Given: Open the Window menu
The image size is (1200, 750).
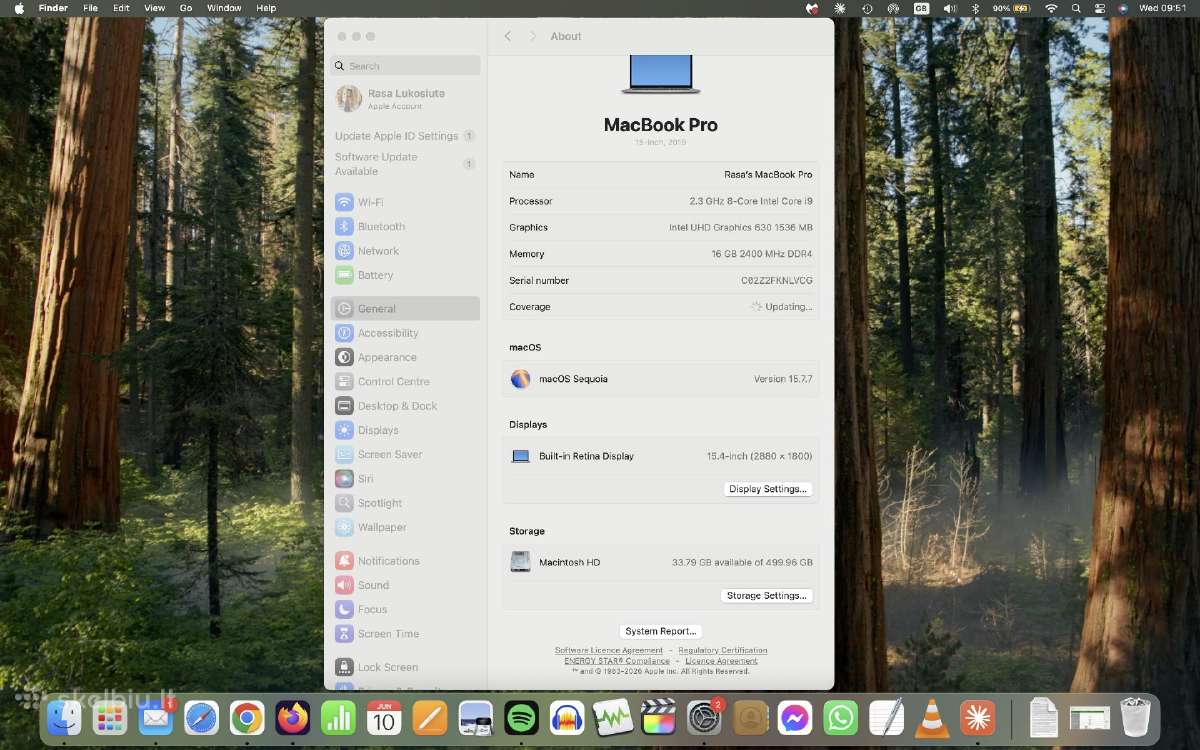Looking at the screenshot, I should 224,8.
